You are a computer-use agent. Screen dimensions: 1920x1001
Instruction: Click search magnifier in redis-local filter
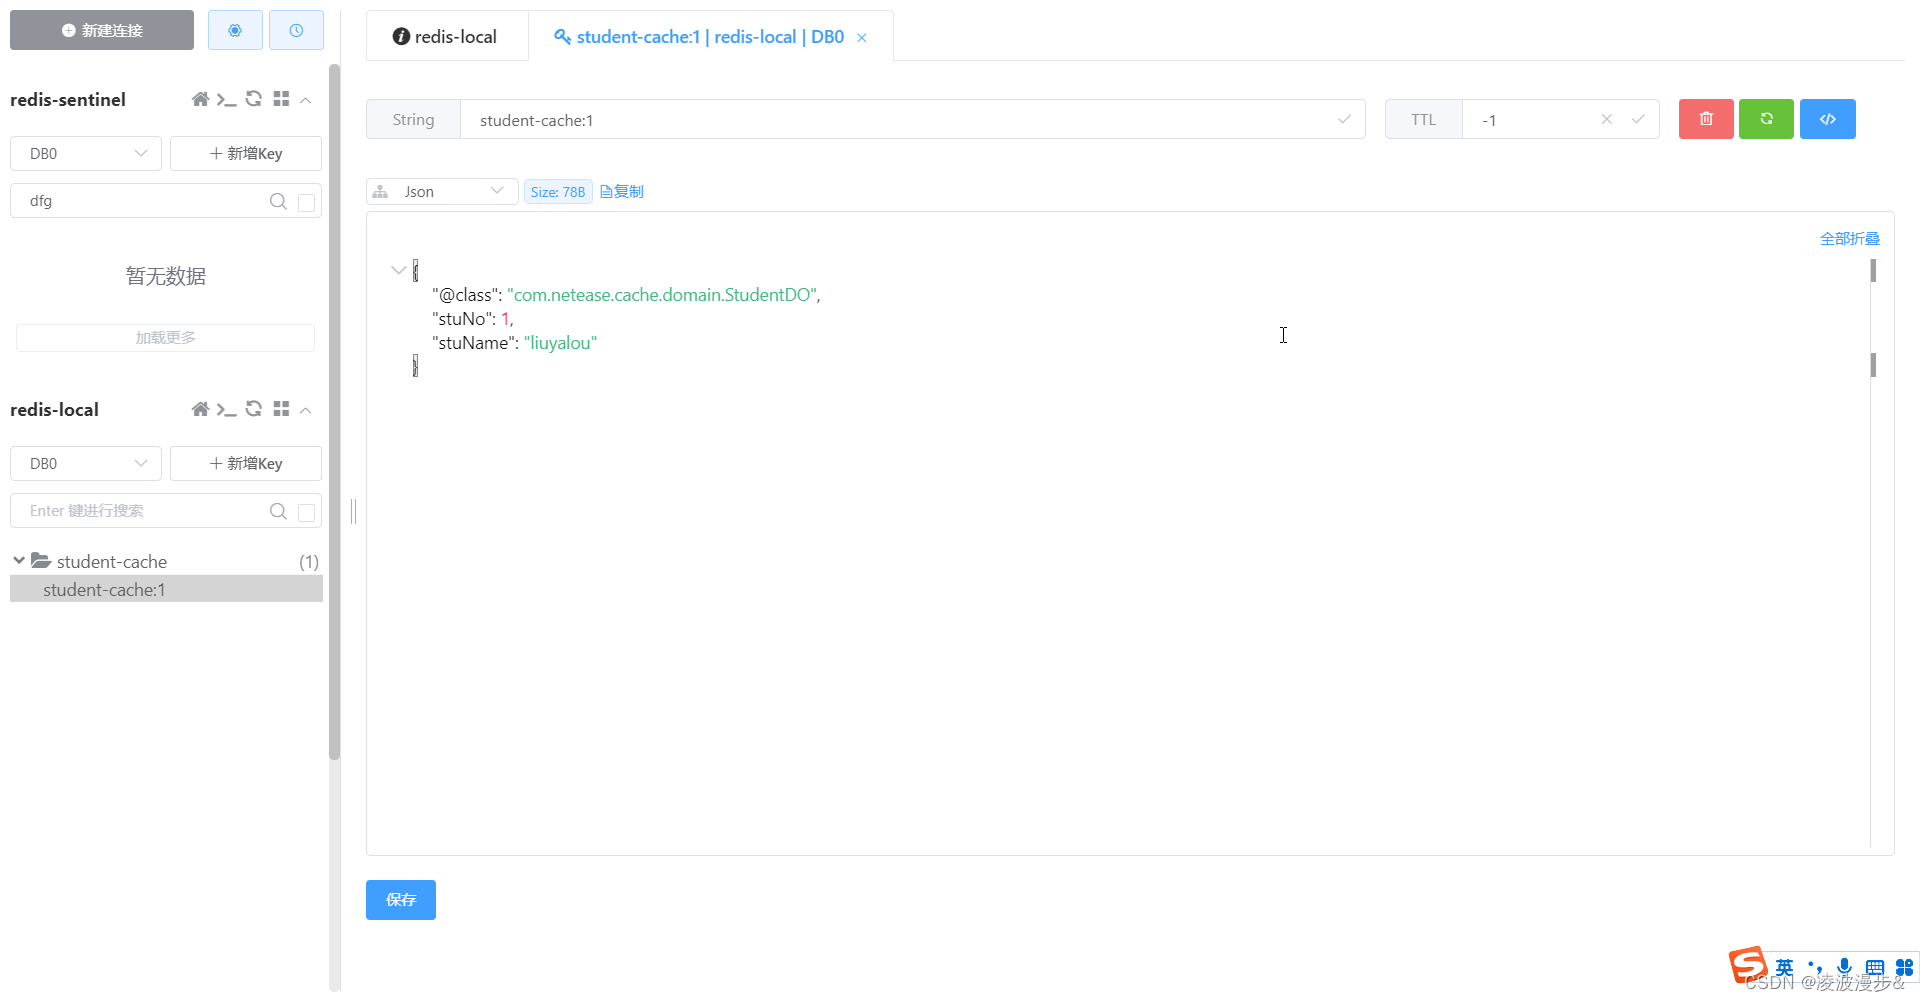click(x=278, y=511)
